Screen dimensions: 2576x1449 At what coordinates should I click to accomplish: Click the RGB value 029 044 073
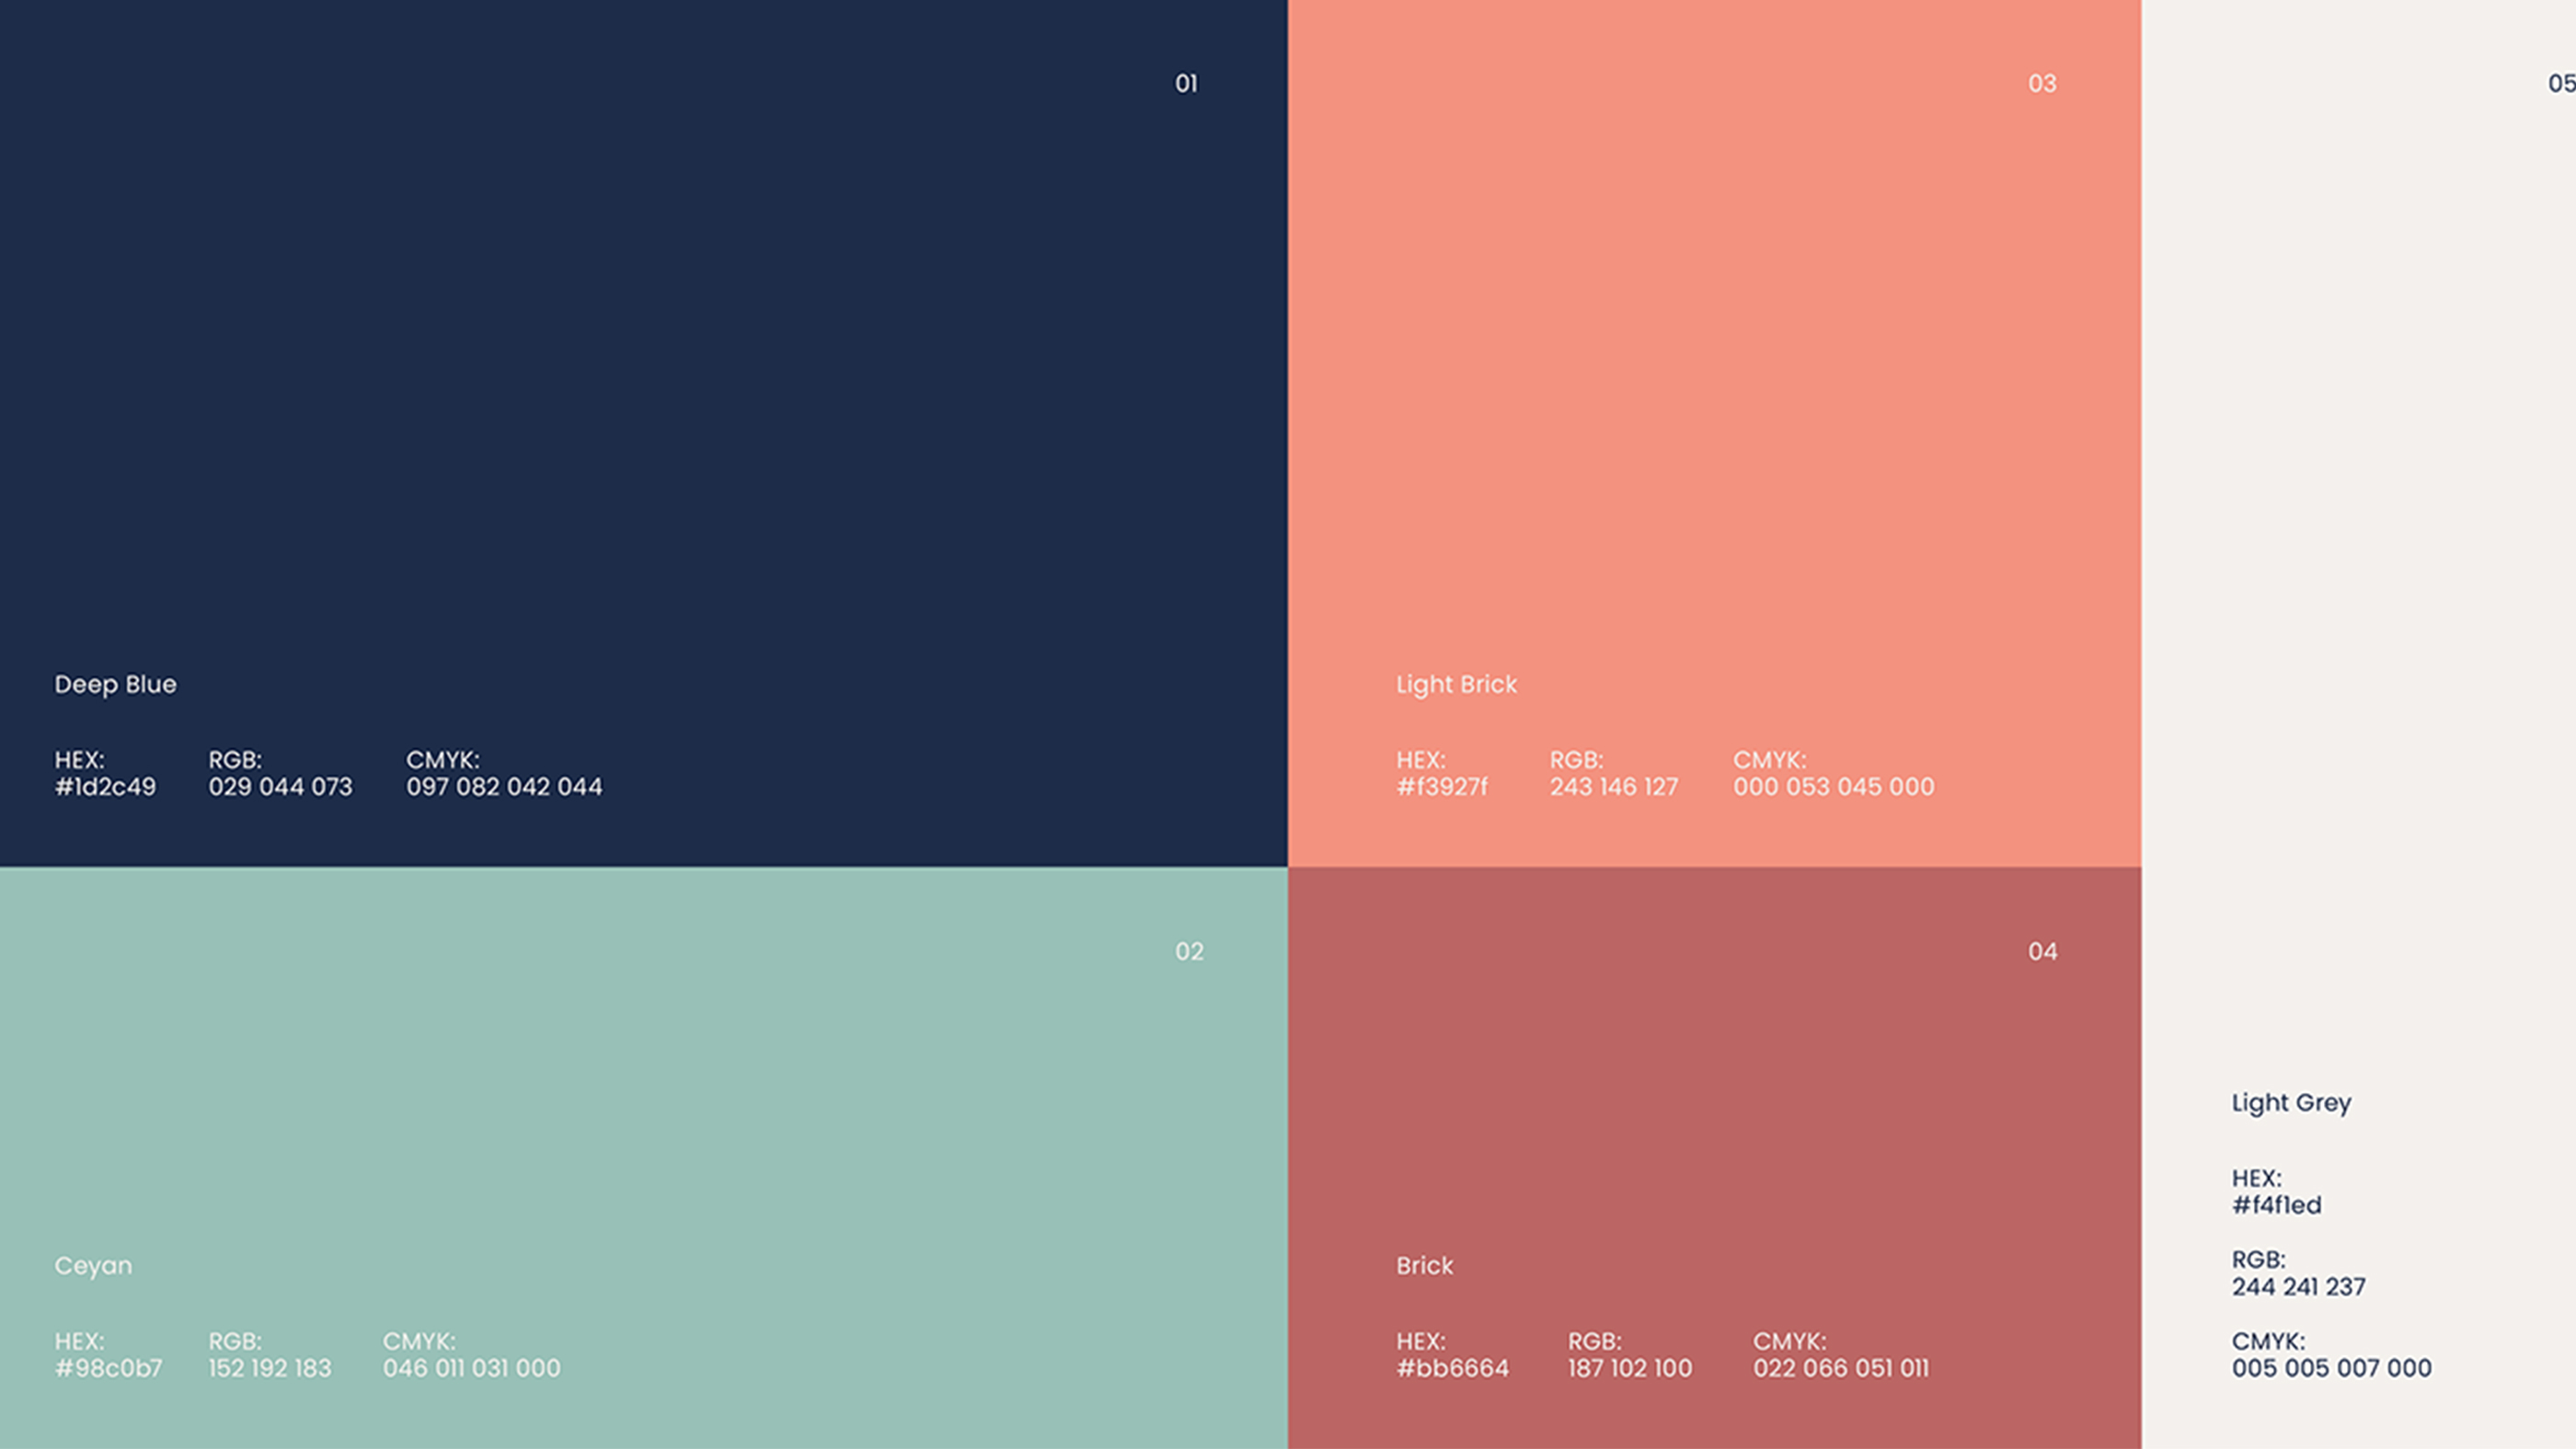(x=280, y=787)
